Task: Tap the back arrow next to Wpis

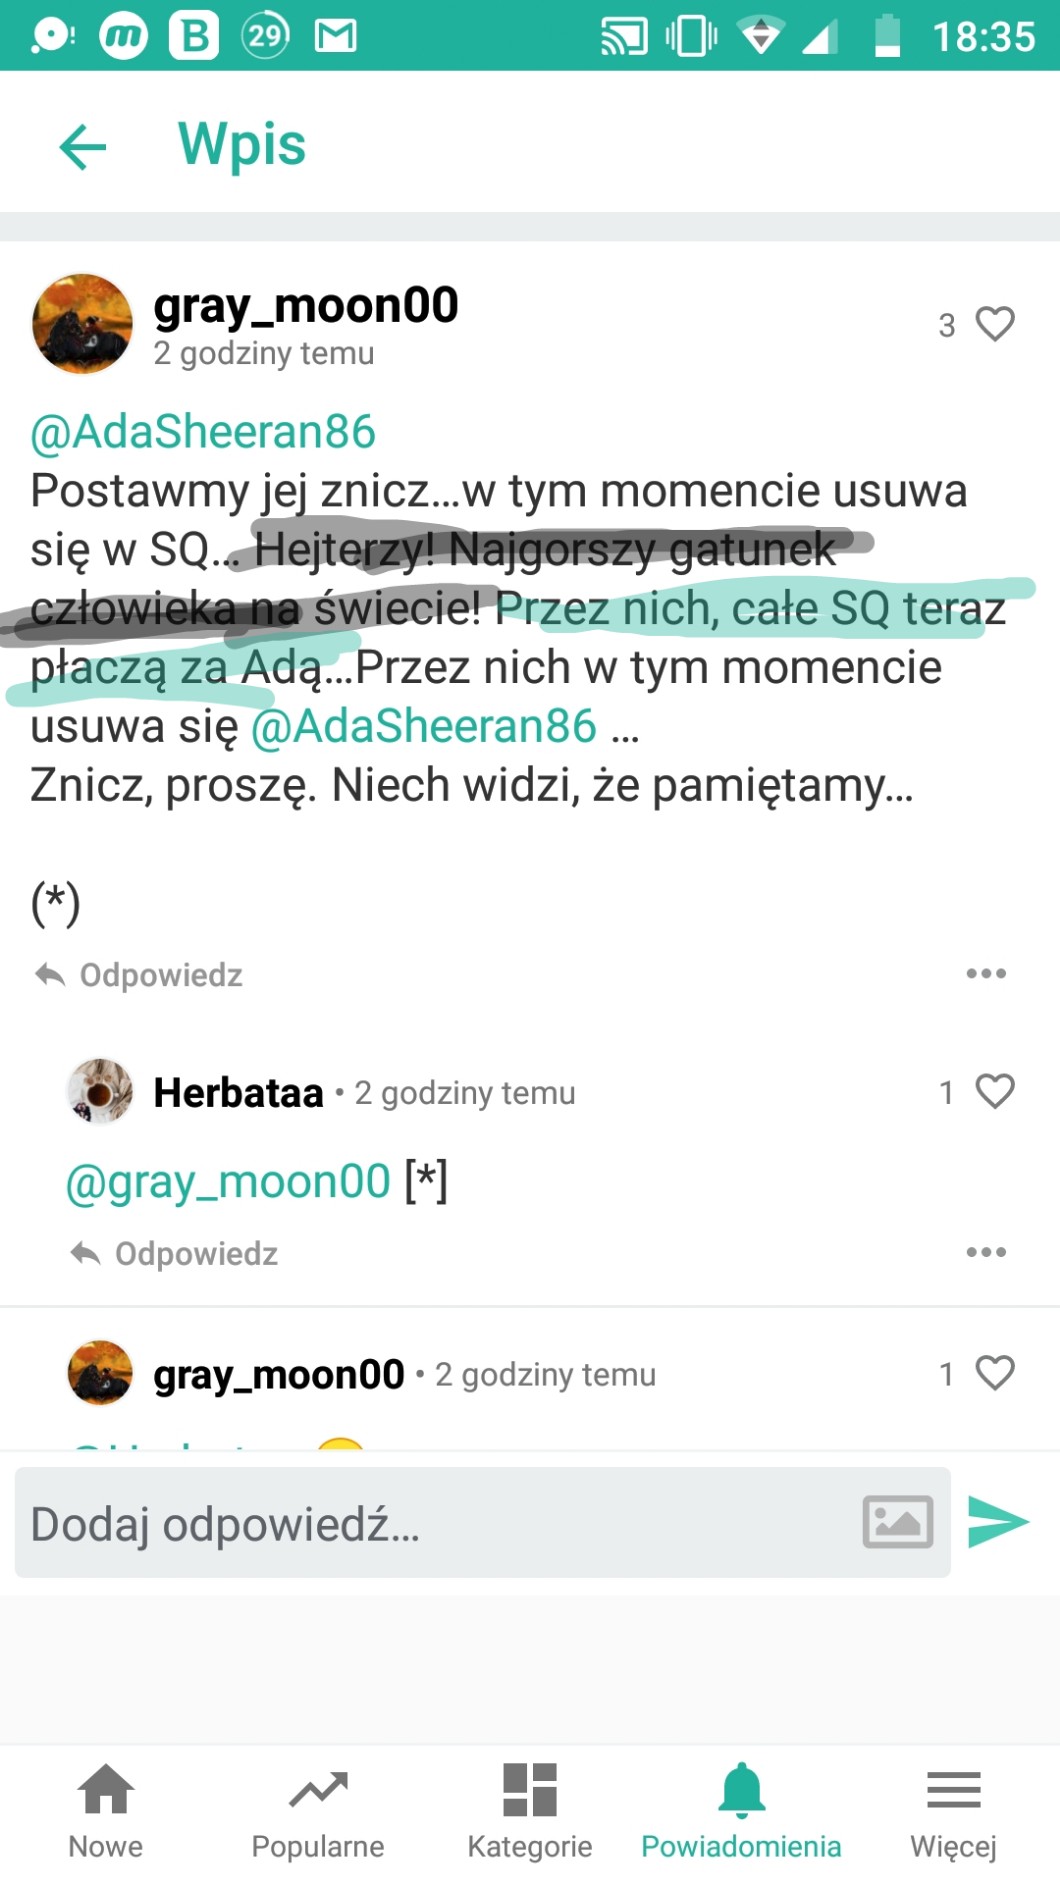Action: (83, 147)
